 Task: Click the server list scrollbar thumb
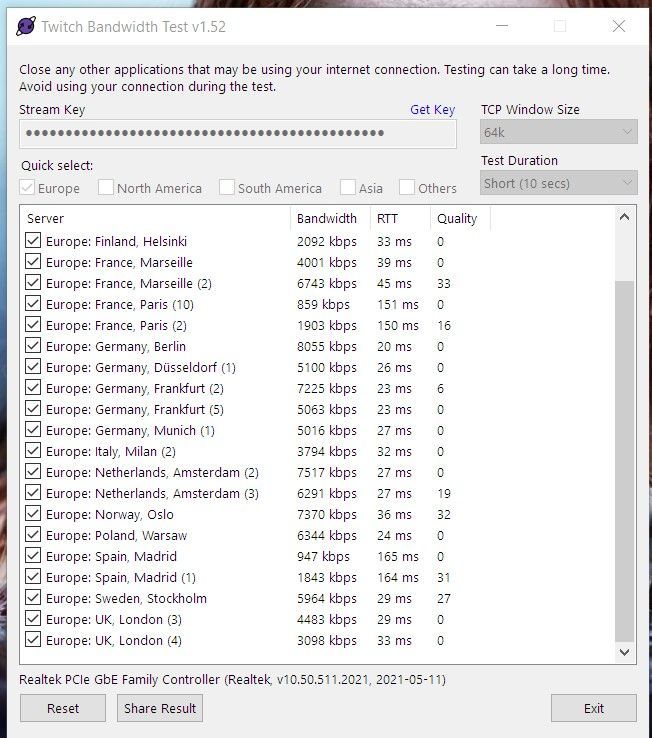[x=624, y=460]
